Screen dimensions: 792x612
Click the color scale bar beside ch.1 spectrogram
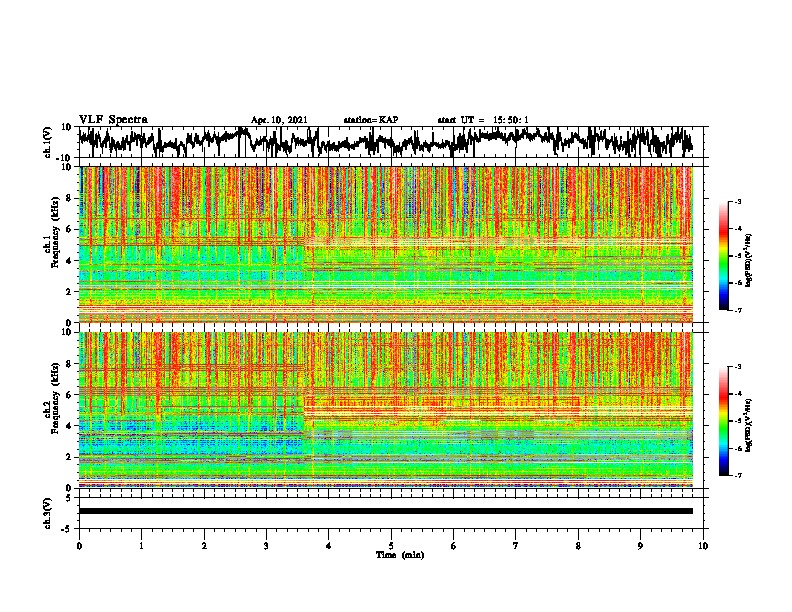coord(723,256)
